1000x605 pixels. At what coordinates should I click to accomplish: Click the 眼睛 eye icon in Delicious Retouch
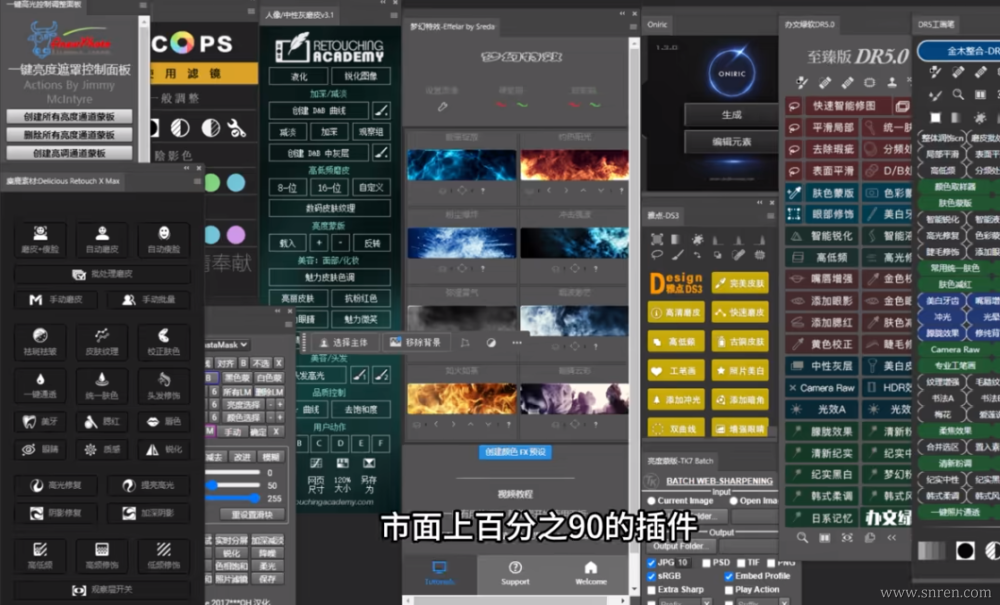coord(29,449)
